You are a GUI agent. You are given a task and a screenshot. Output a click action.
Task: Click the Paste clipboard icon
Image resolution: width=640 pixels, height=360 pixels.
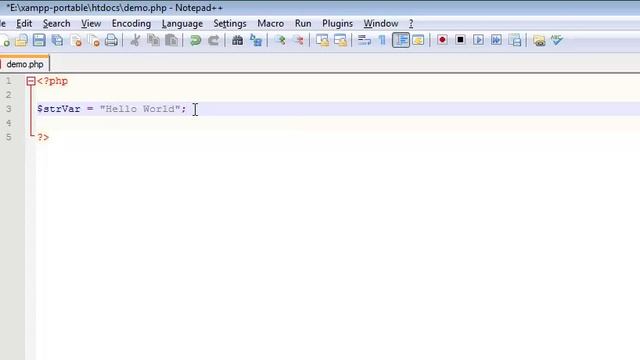(x=172, y=40)
